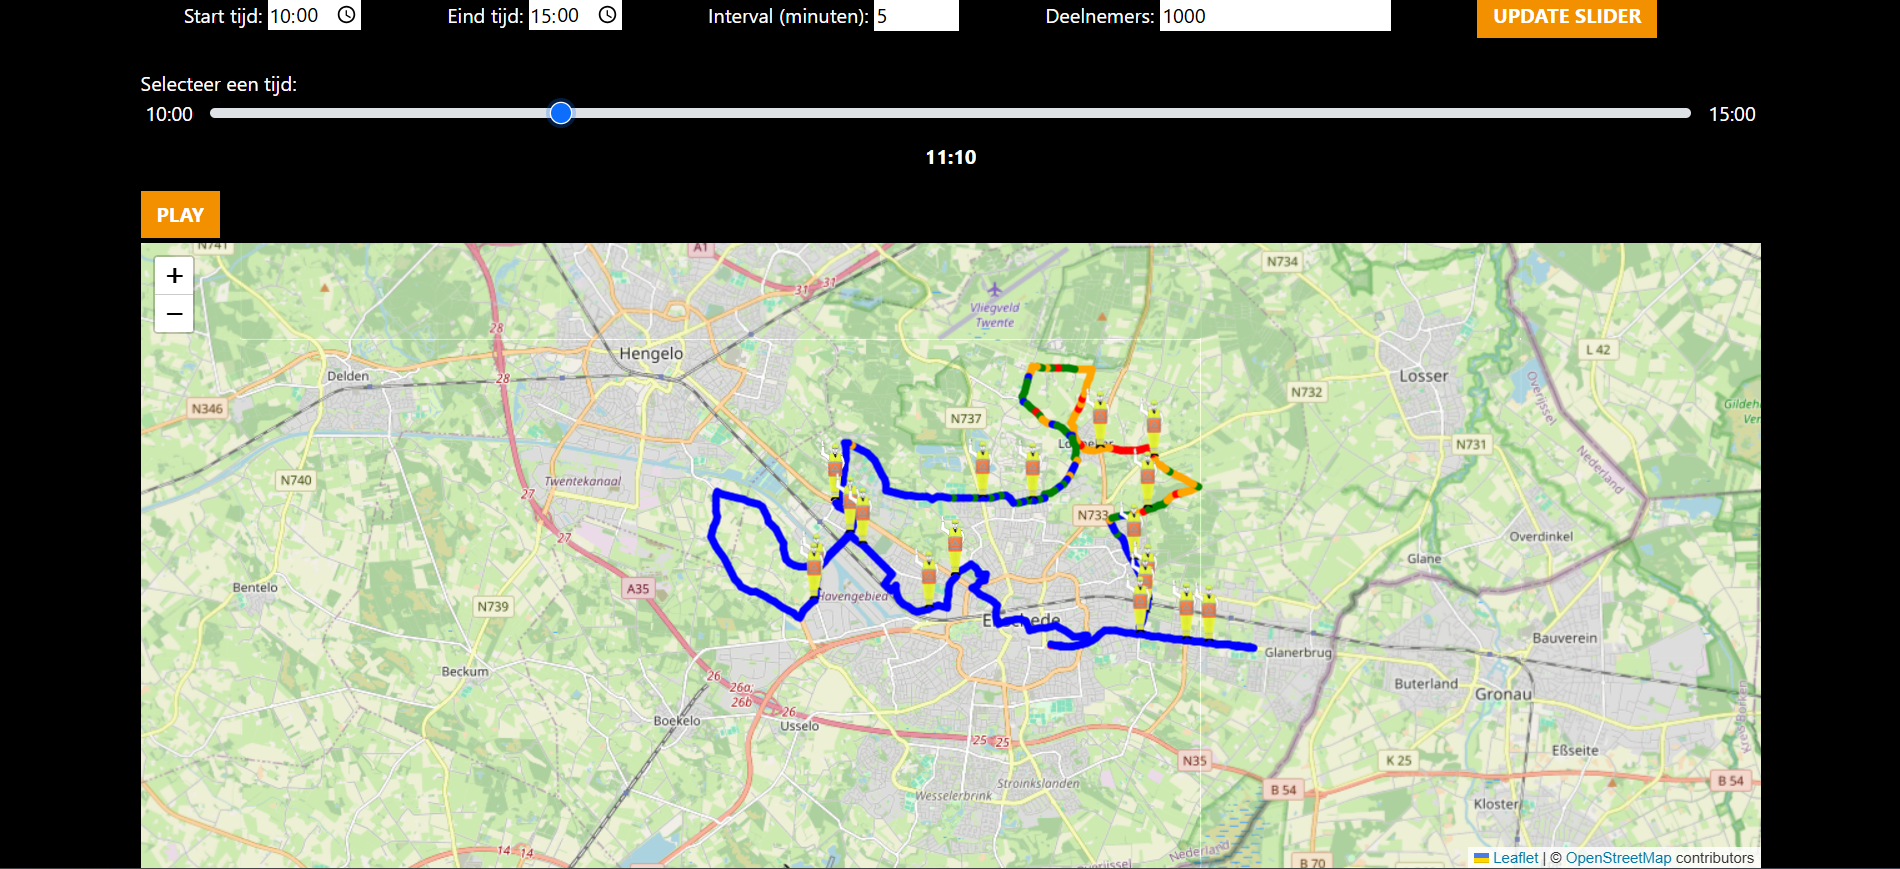
Task: Select the marshal at the red segment's east end
Action: (x=1153, y=428)
